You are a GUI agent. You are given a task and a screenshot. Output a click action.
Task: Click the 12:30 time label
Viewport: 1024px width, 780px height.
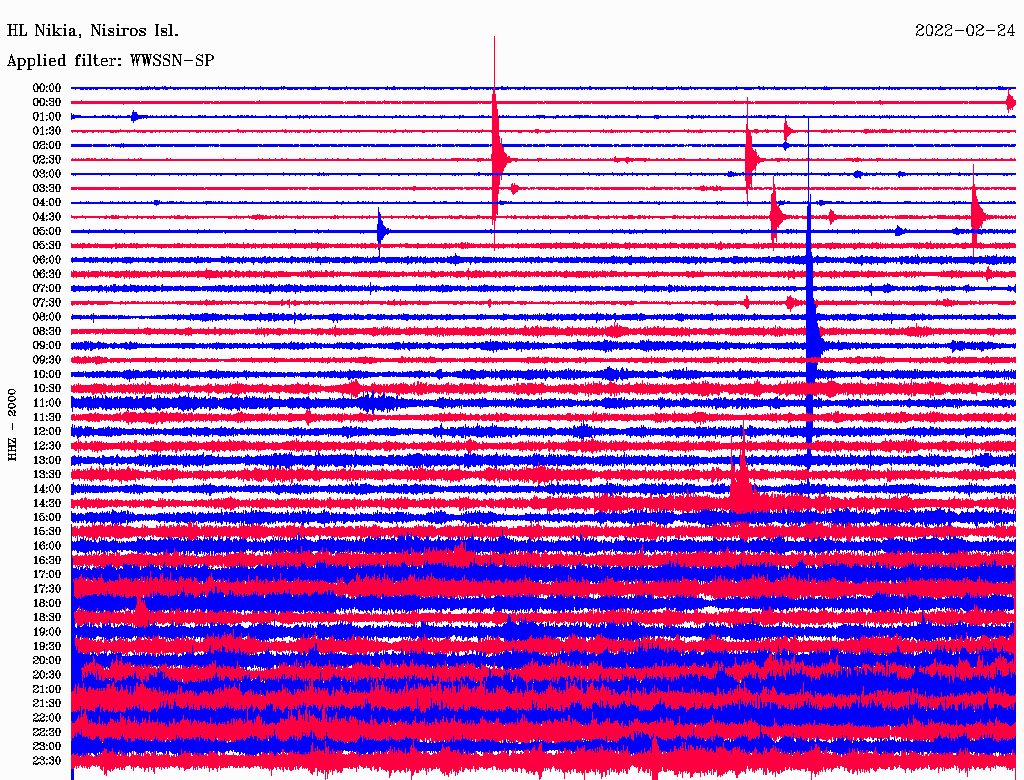tap(47, 446)
